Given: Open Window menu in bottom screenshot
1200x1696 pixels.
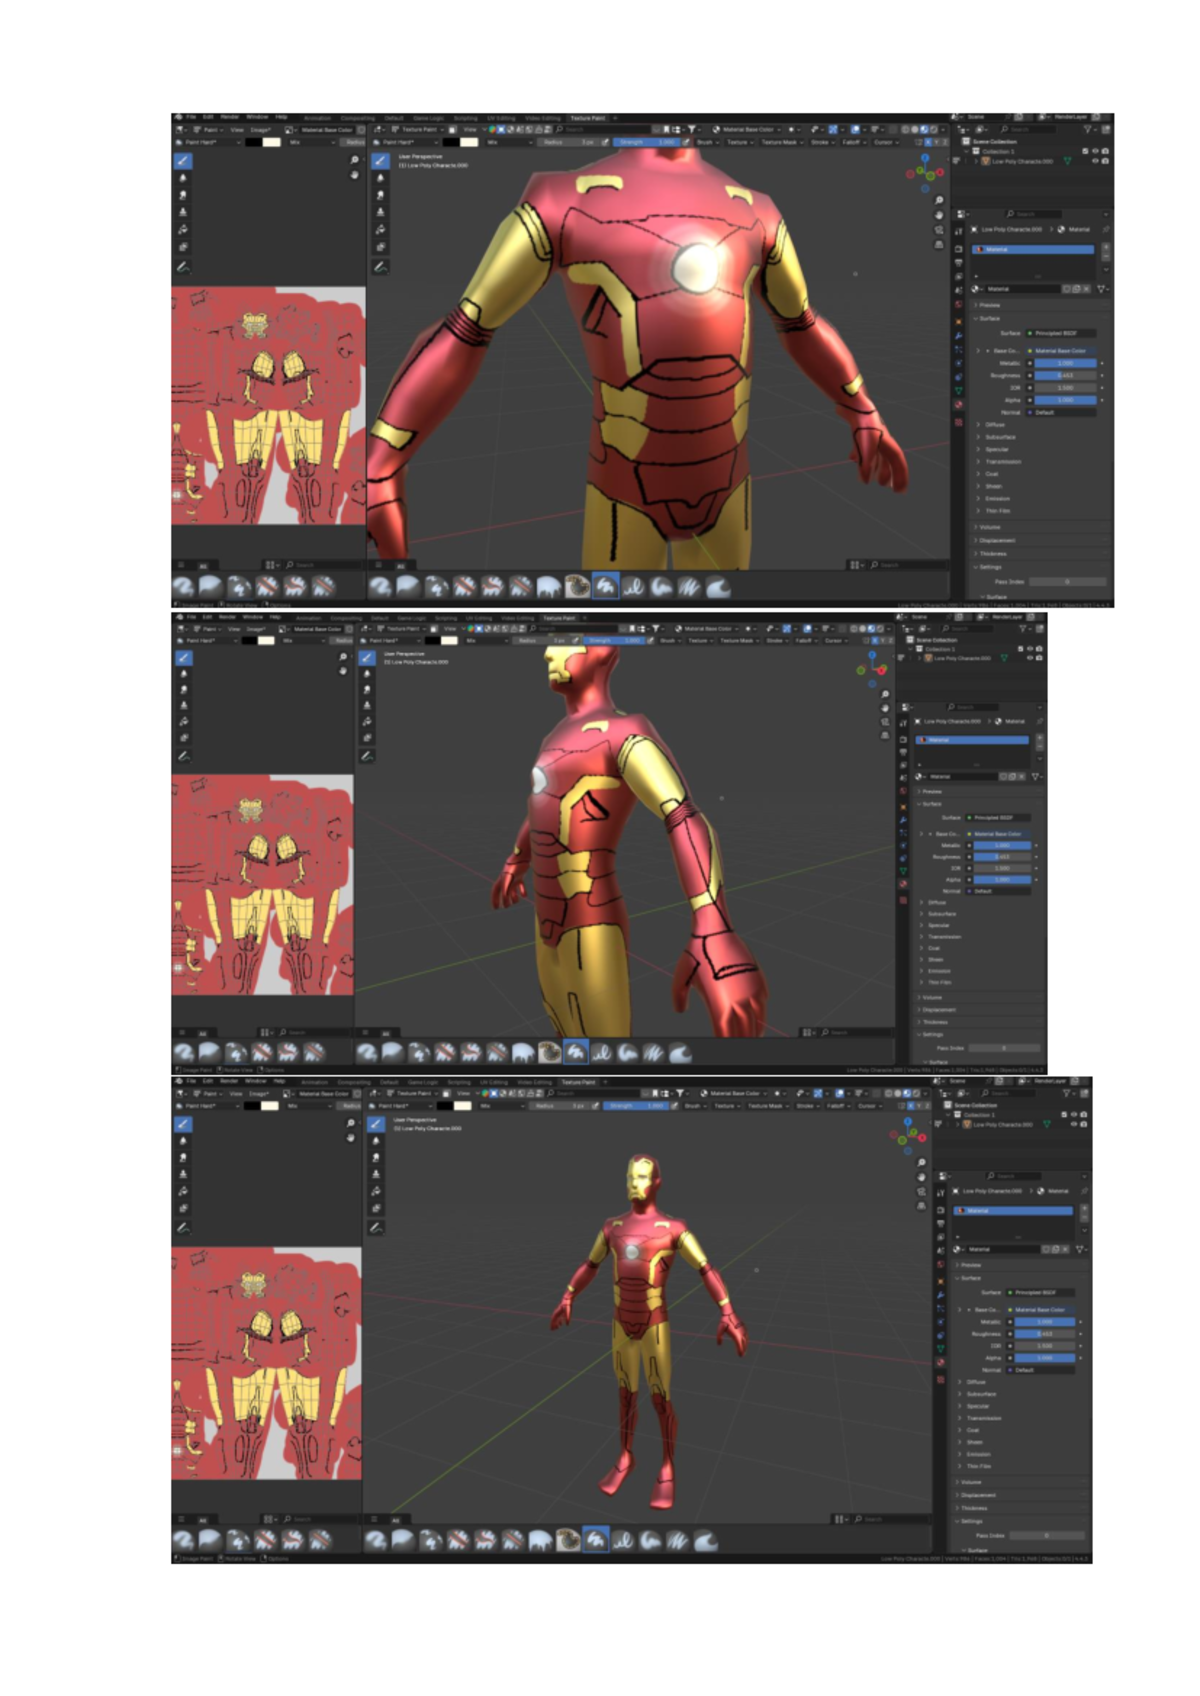Looking at the screenshot, I should coord(256,1081).
